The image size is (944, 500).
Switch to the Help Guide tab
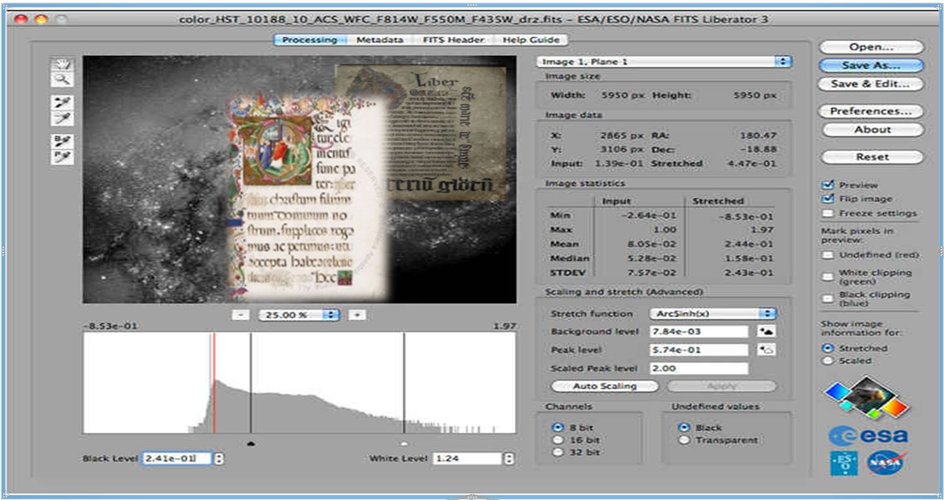(530, 40)
